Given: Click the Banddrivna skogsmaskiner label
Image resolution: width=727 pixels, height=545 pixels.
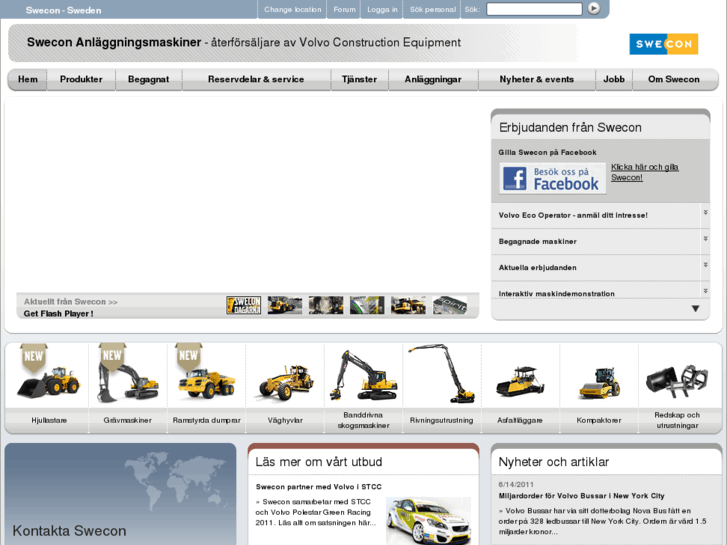Looking at the screenshot, I should tap(363, 420).
